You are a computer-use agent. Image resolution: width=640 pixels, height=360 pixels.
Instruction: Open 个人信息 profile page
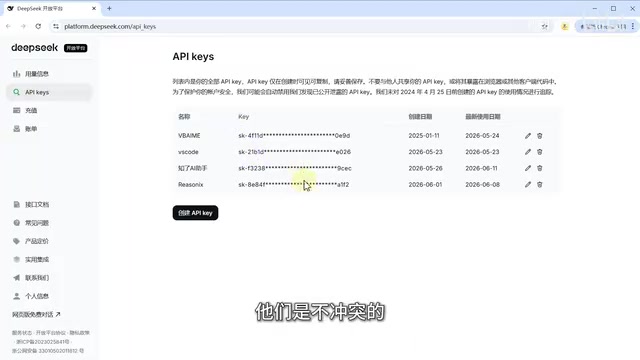49,296
